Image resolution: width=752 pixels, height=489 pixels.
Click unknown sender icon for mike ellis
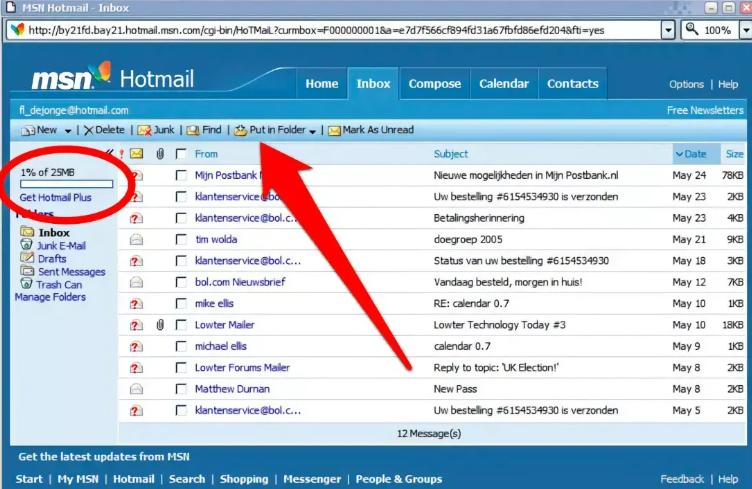136,303
